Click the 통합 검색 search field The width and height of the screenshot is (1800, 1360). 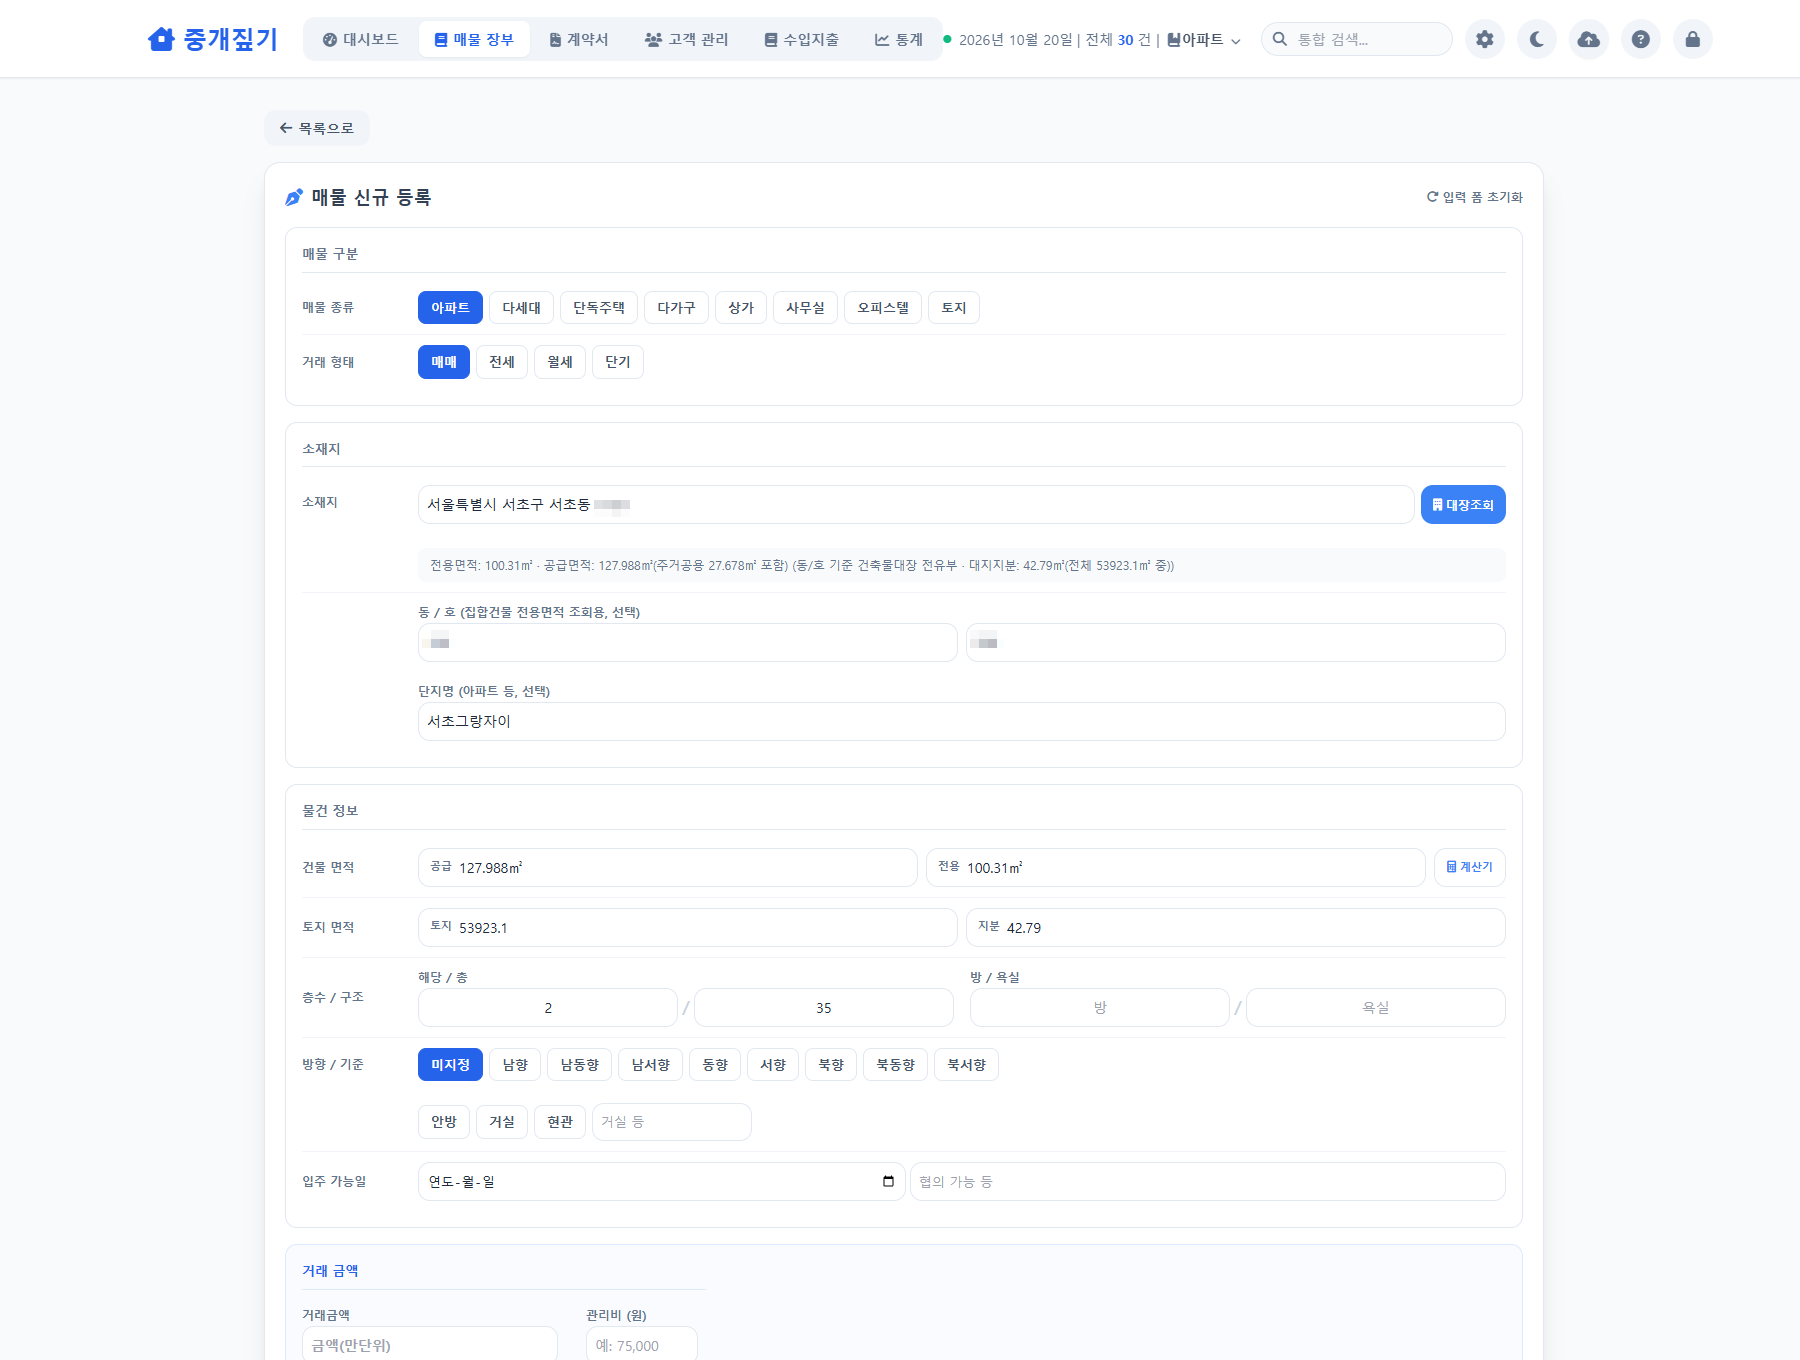click(x=1357, y=39)
